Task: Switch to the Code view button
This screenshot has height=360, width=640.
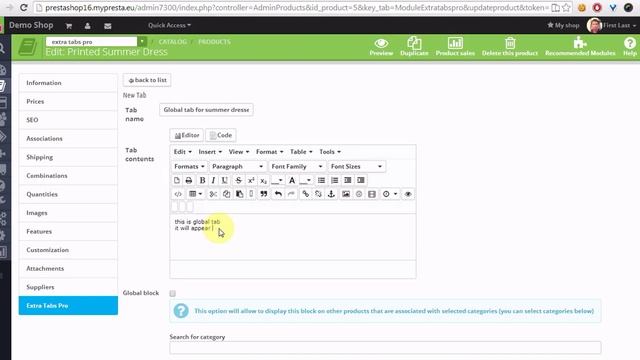Action: tap(221, 135)
